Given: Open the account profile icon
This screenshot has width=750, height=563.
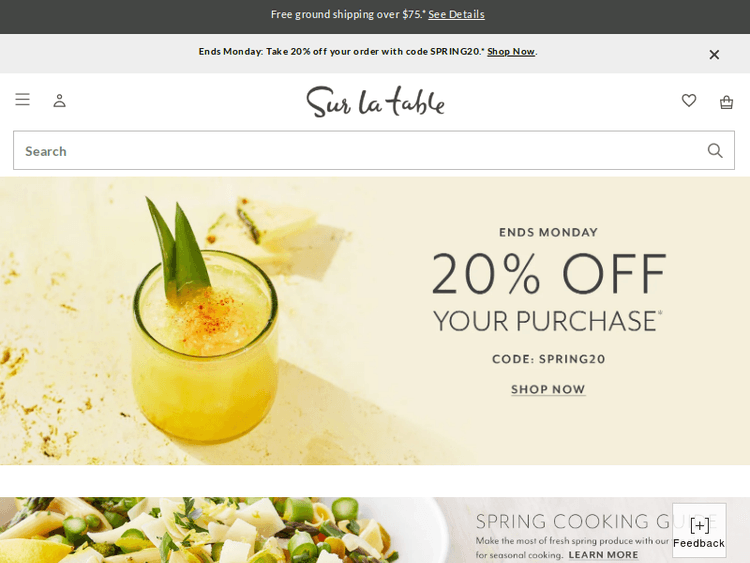Looking at the screenshot, I should [x=59, y=100].
